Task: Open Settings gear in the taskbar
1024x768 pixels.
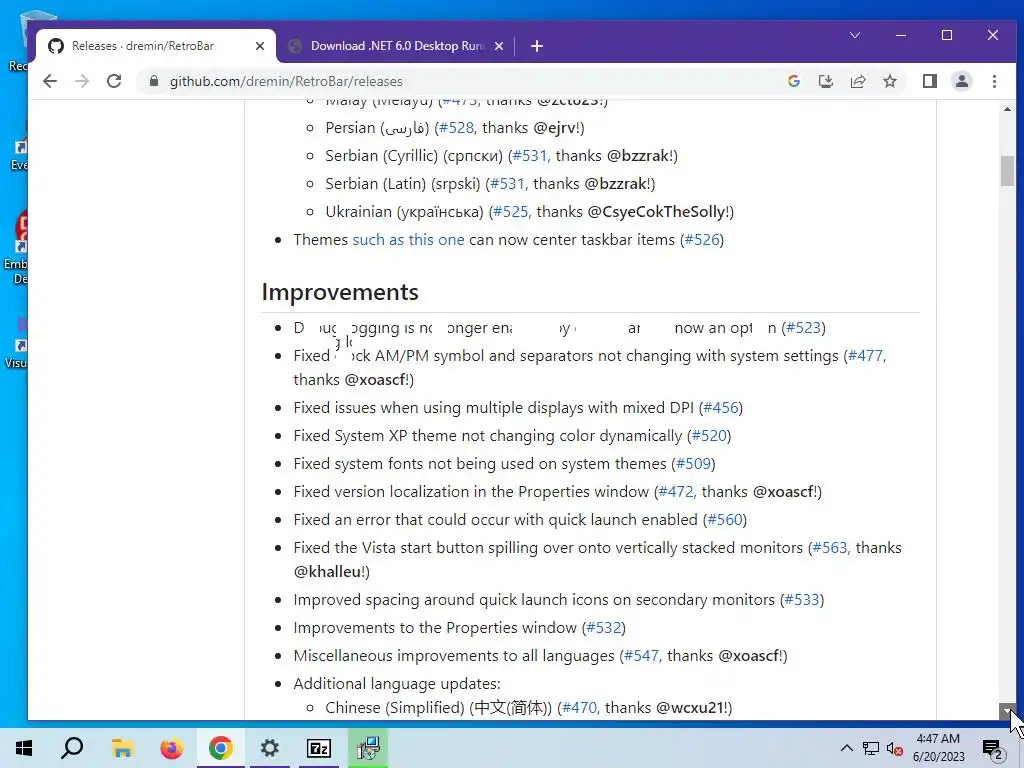Action: pyautogui.click(x=269, y=748)
